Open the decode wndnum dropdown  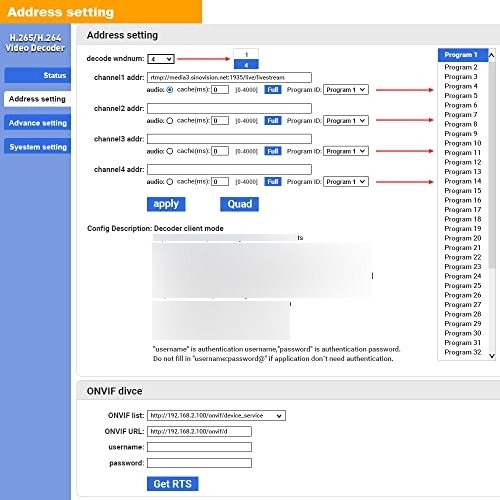click(161, 59)
